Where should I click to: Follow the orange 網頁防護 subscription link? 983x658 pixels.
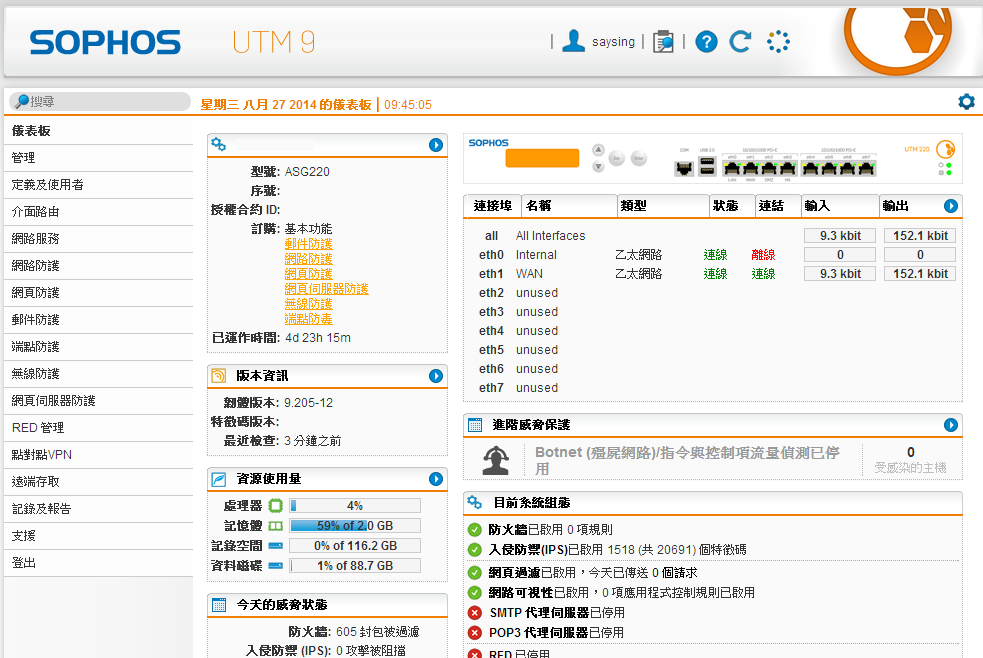(x=308, y=274)
